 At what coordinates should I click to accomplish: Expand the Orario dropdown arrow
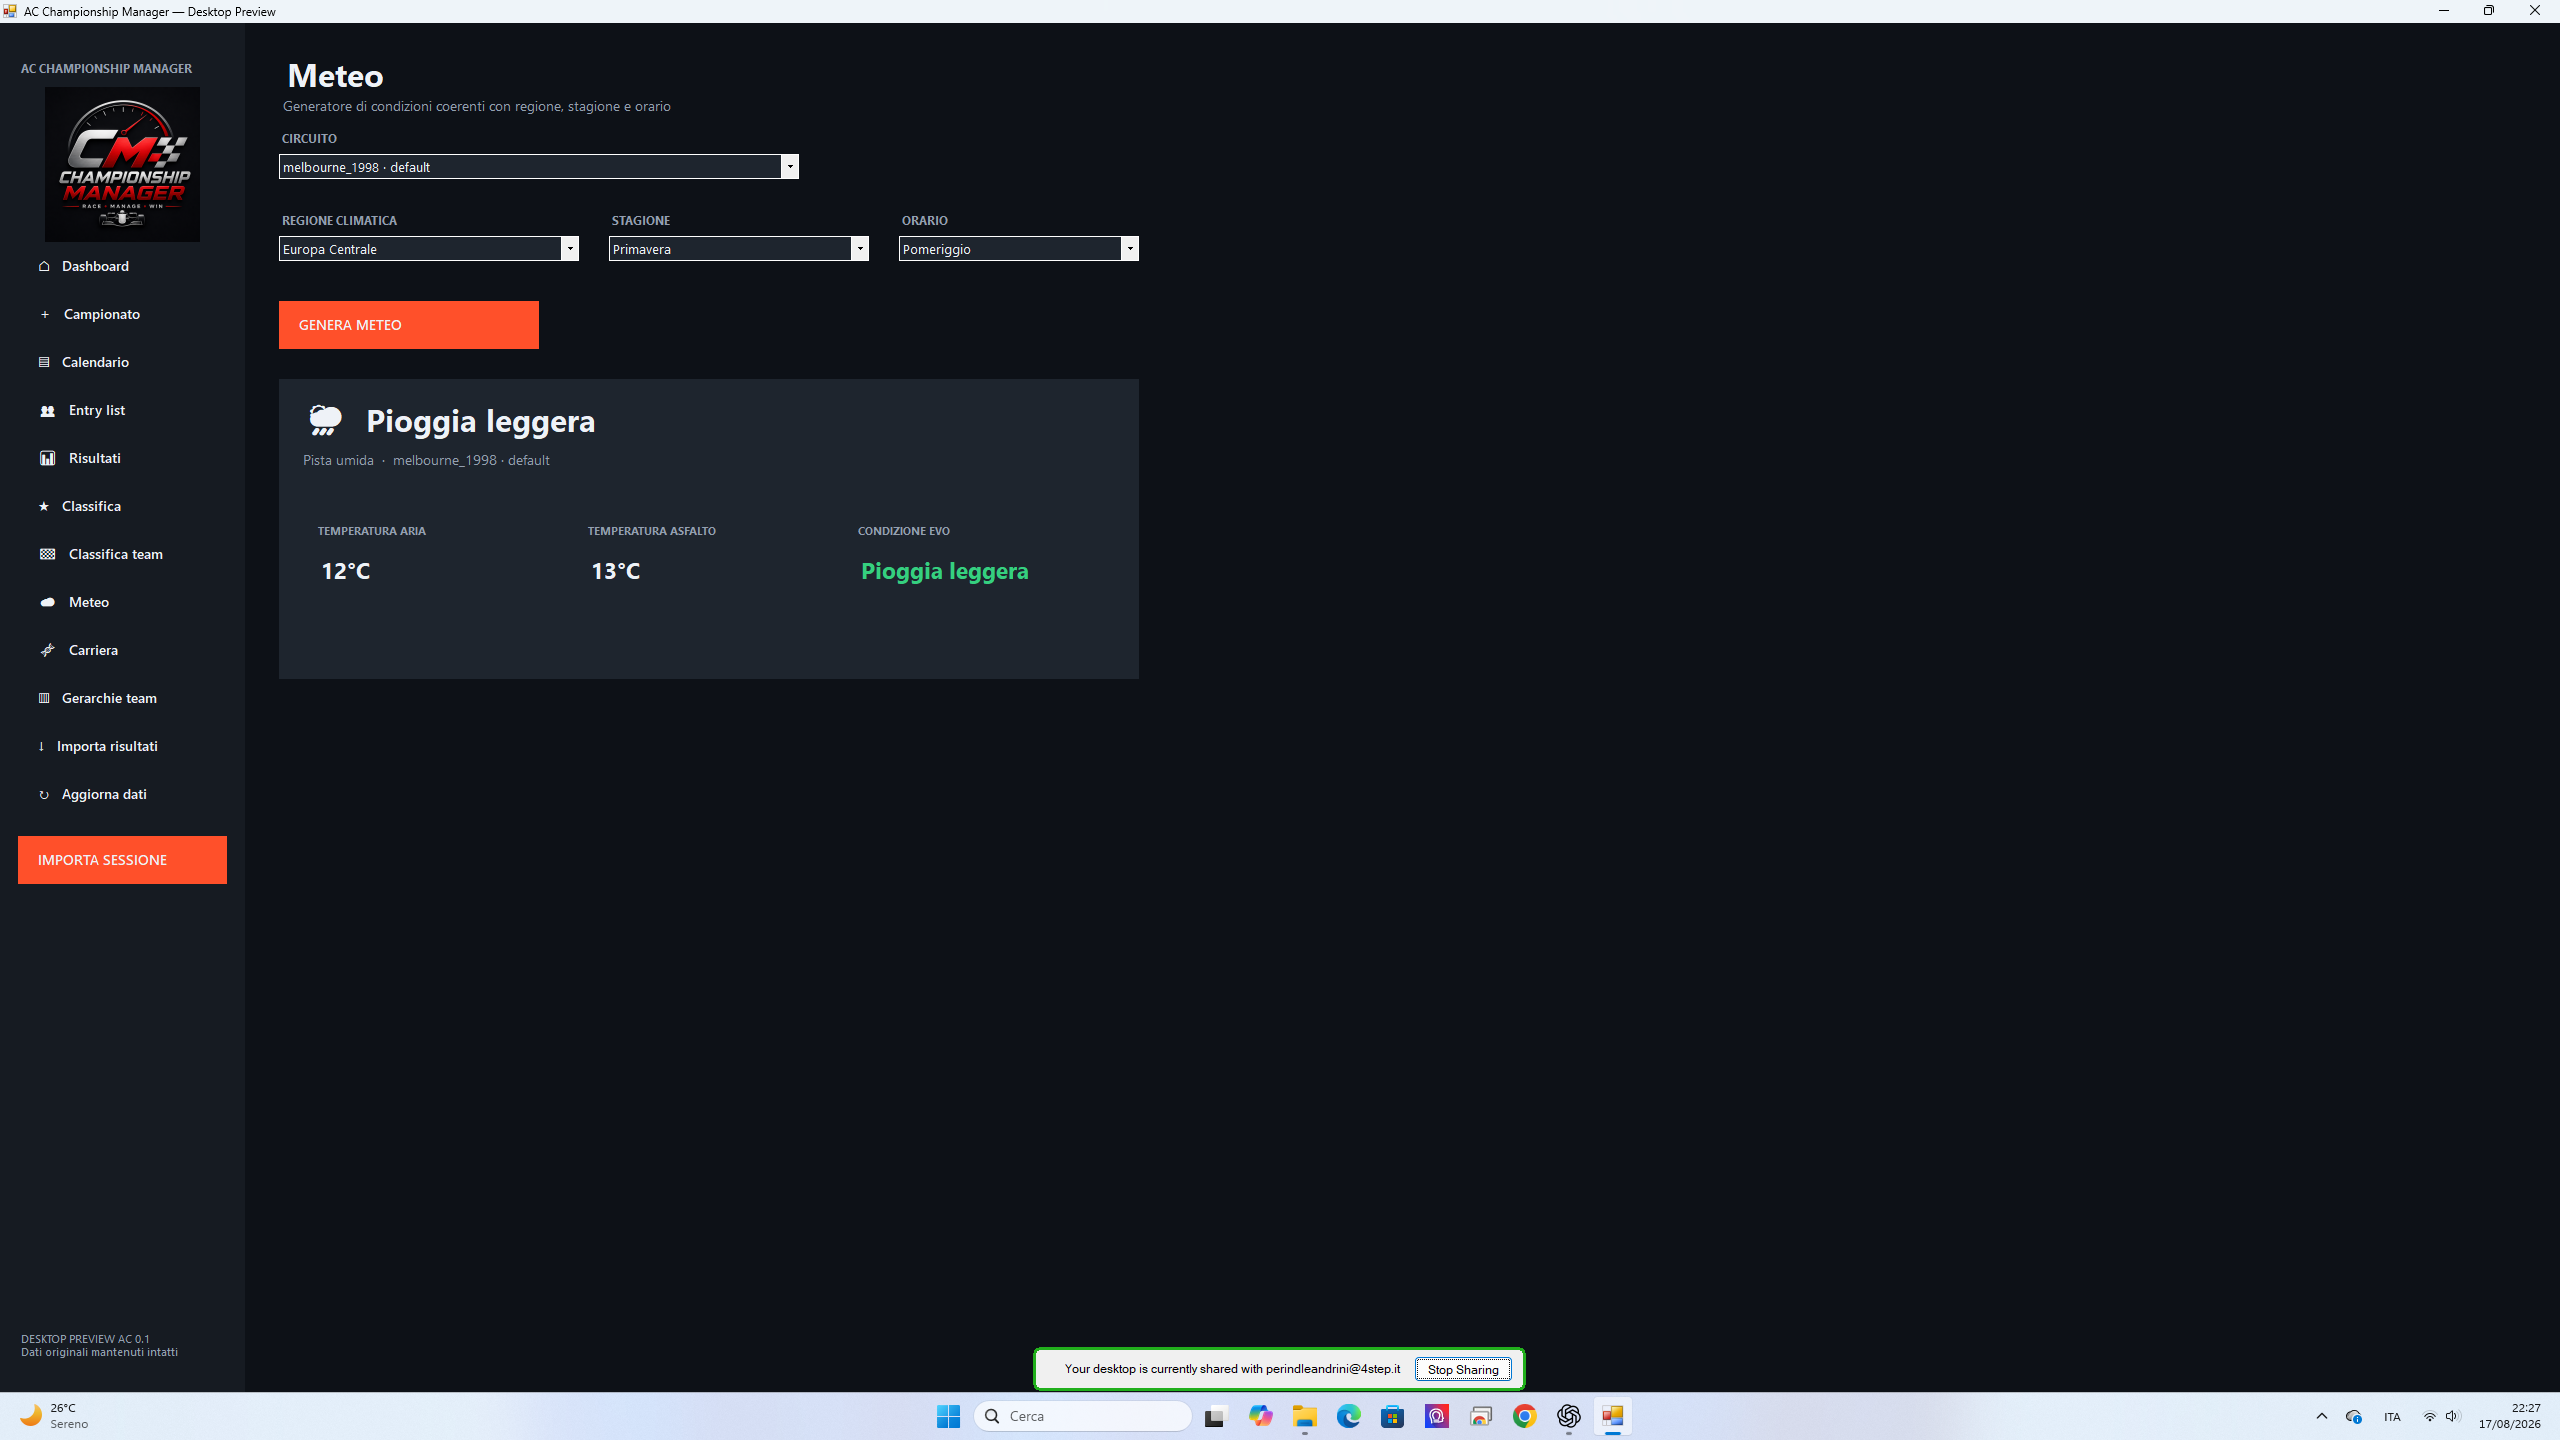coord(1129,249)
